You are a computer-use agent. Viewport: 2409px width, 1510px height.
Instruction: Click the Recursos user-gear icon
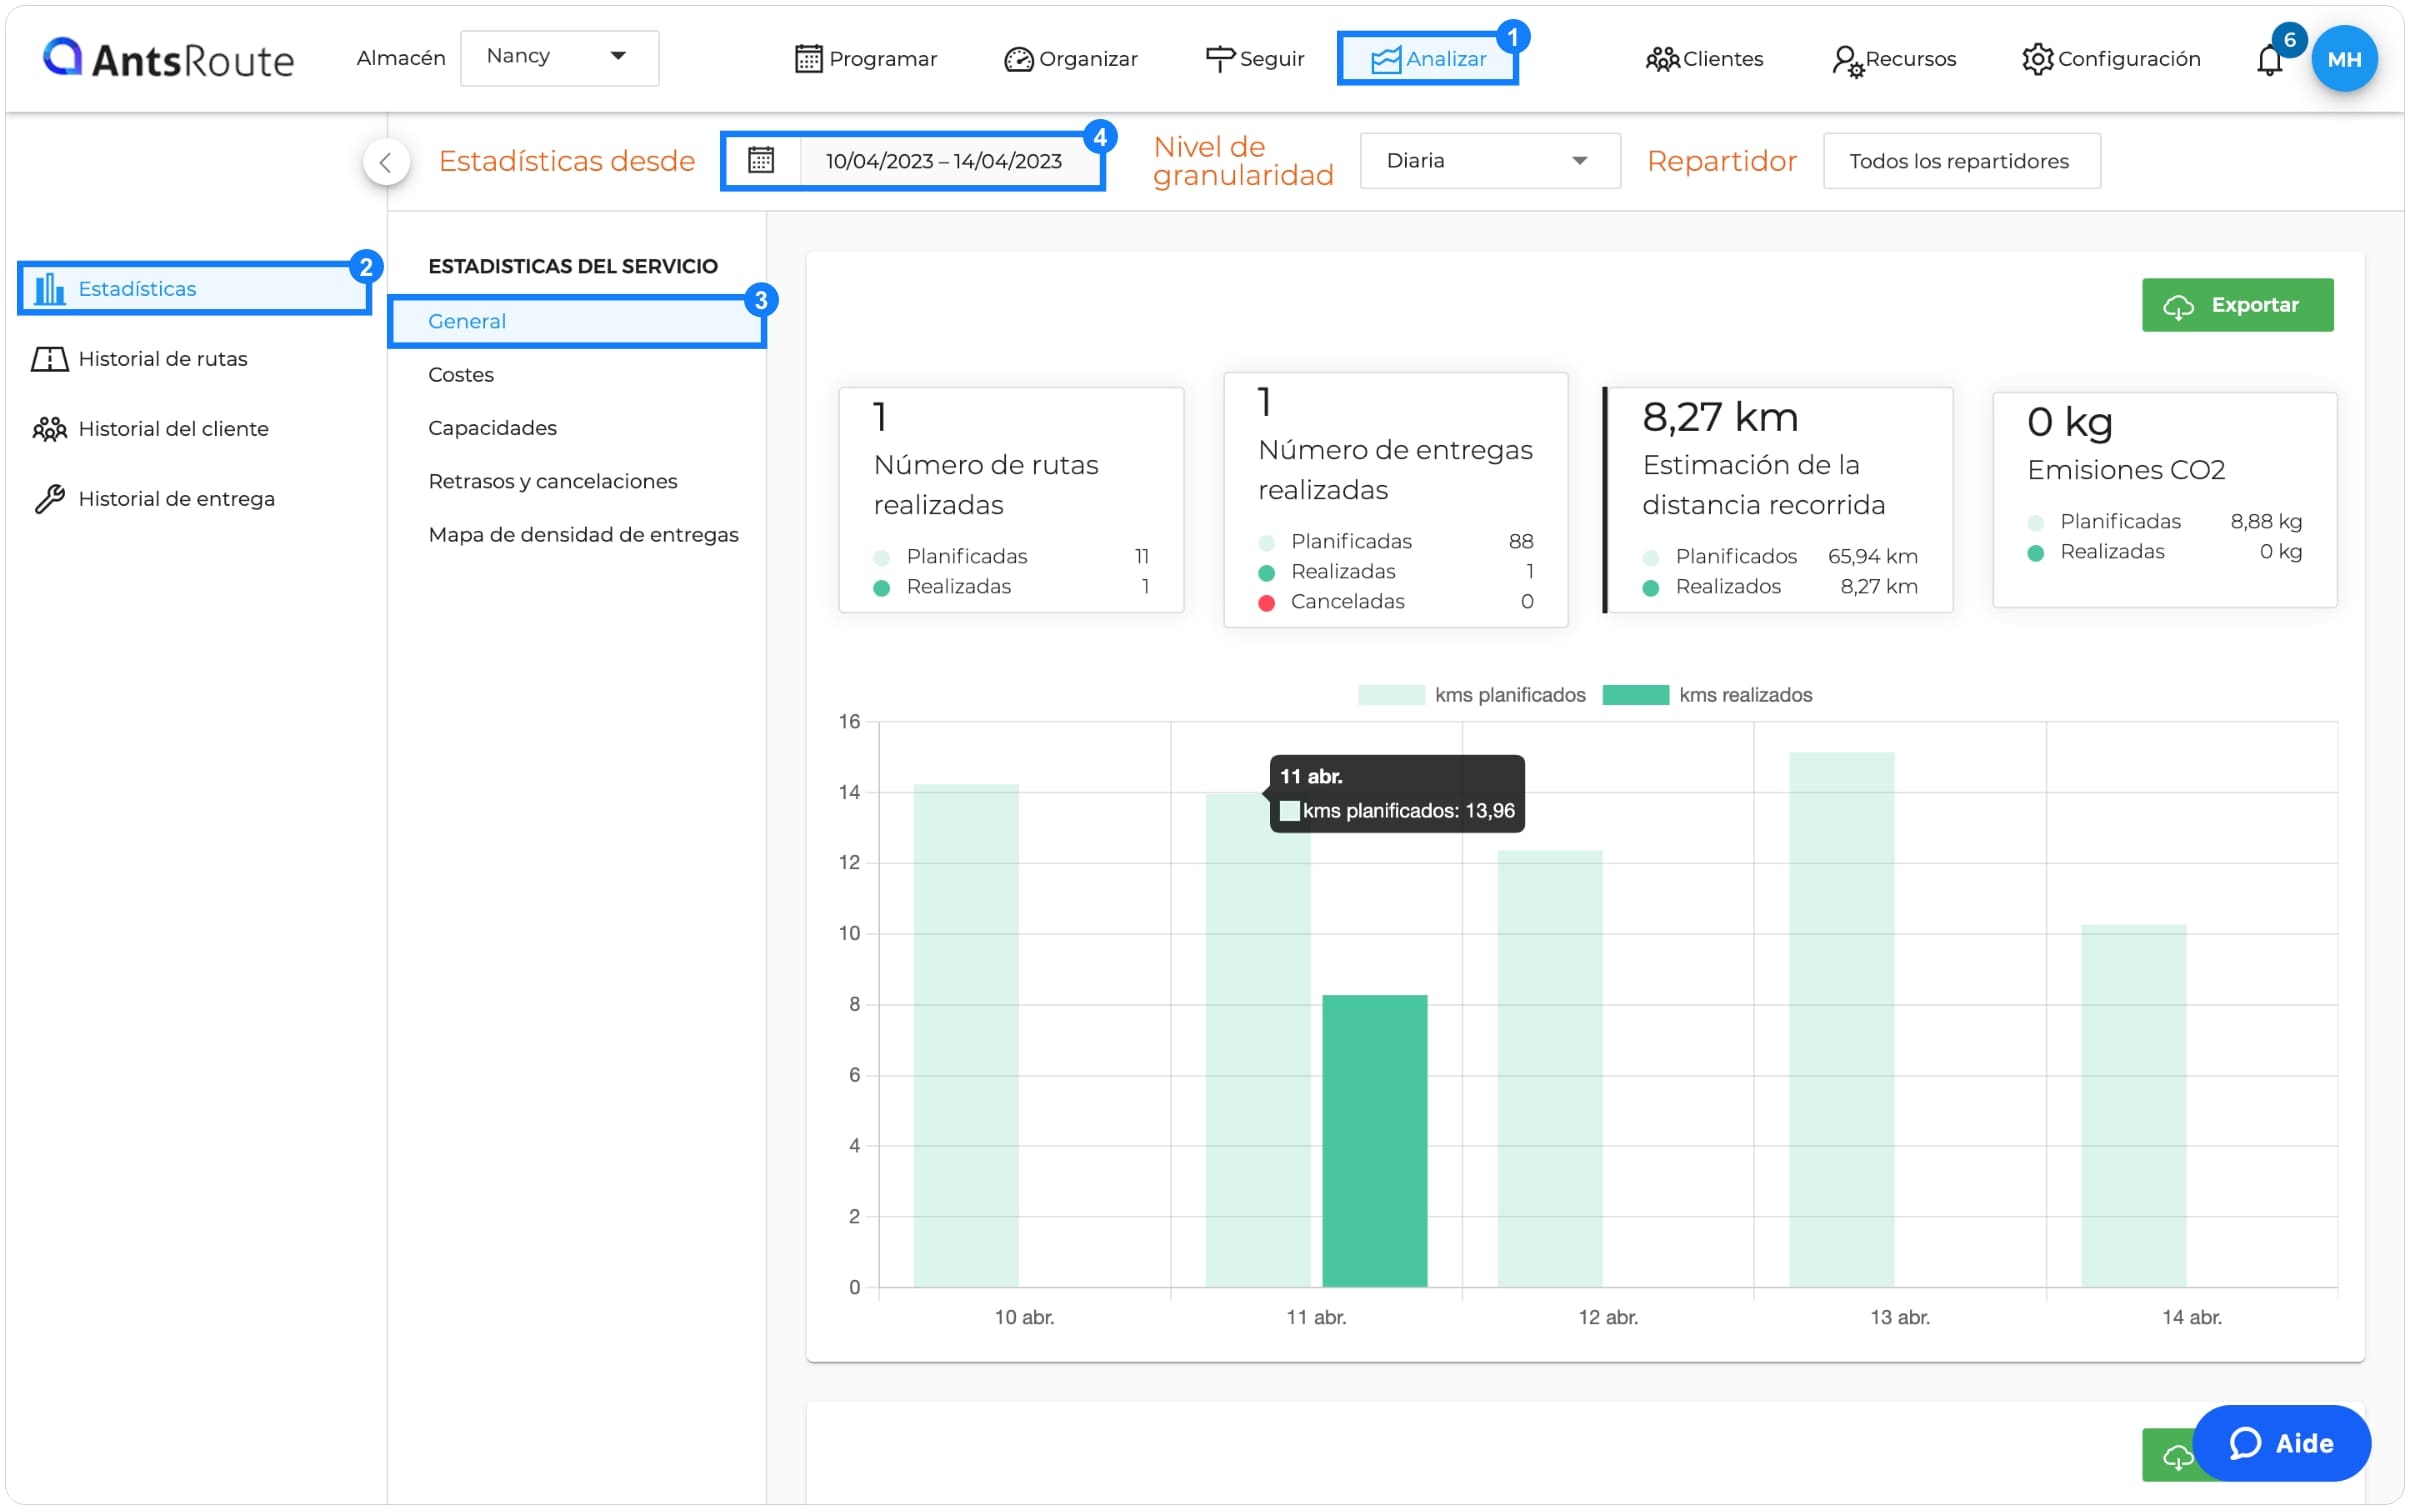click(x=1847, y=60)
